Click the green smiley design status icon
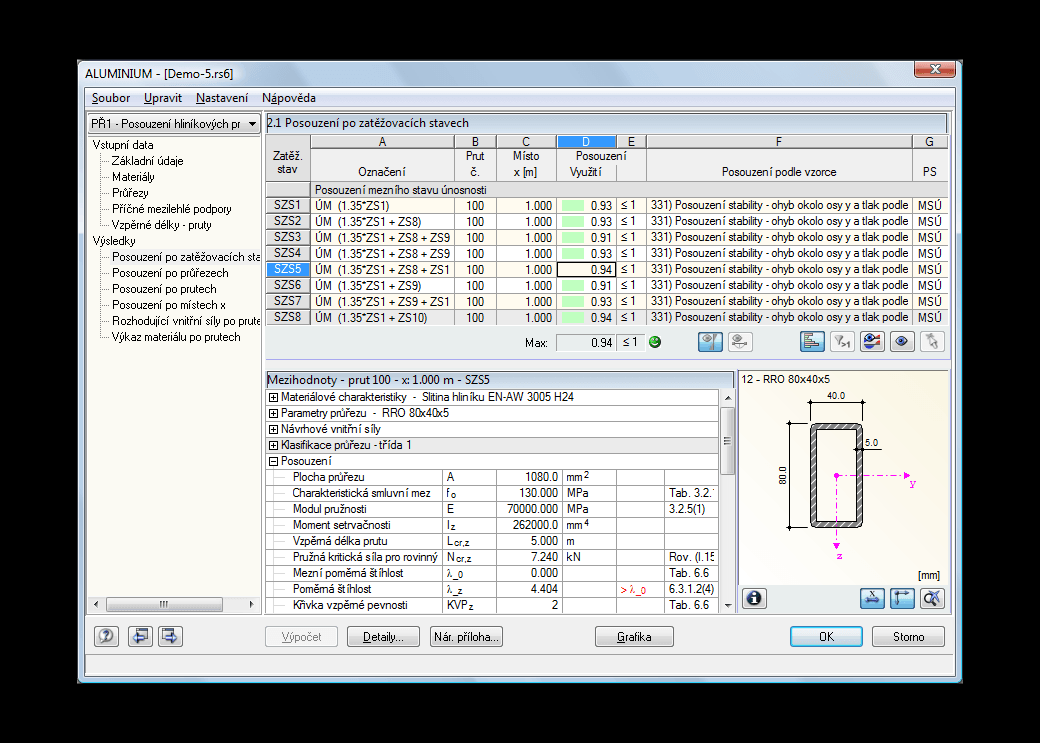This screenshot has width=1040, height=743. [655, 342]
